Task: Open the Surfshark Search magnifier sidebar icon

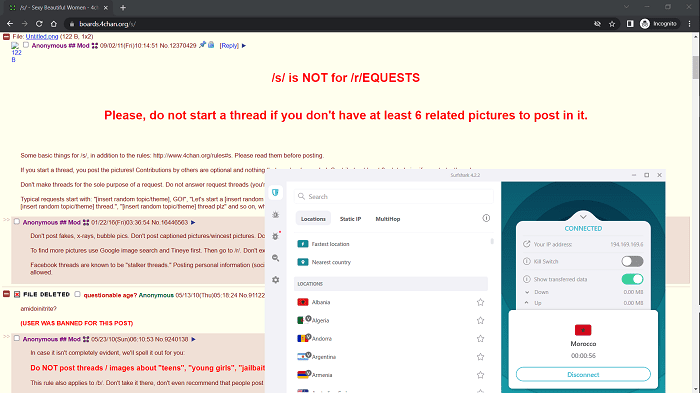Action: [275, 258]
